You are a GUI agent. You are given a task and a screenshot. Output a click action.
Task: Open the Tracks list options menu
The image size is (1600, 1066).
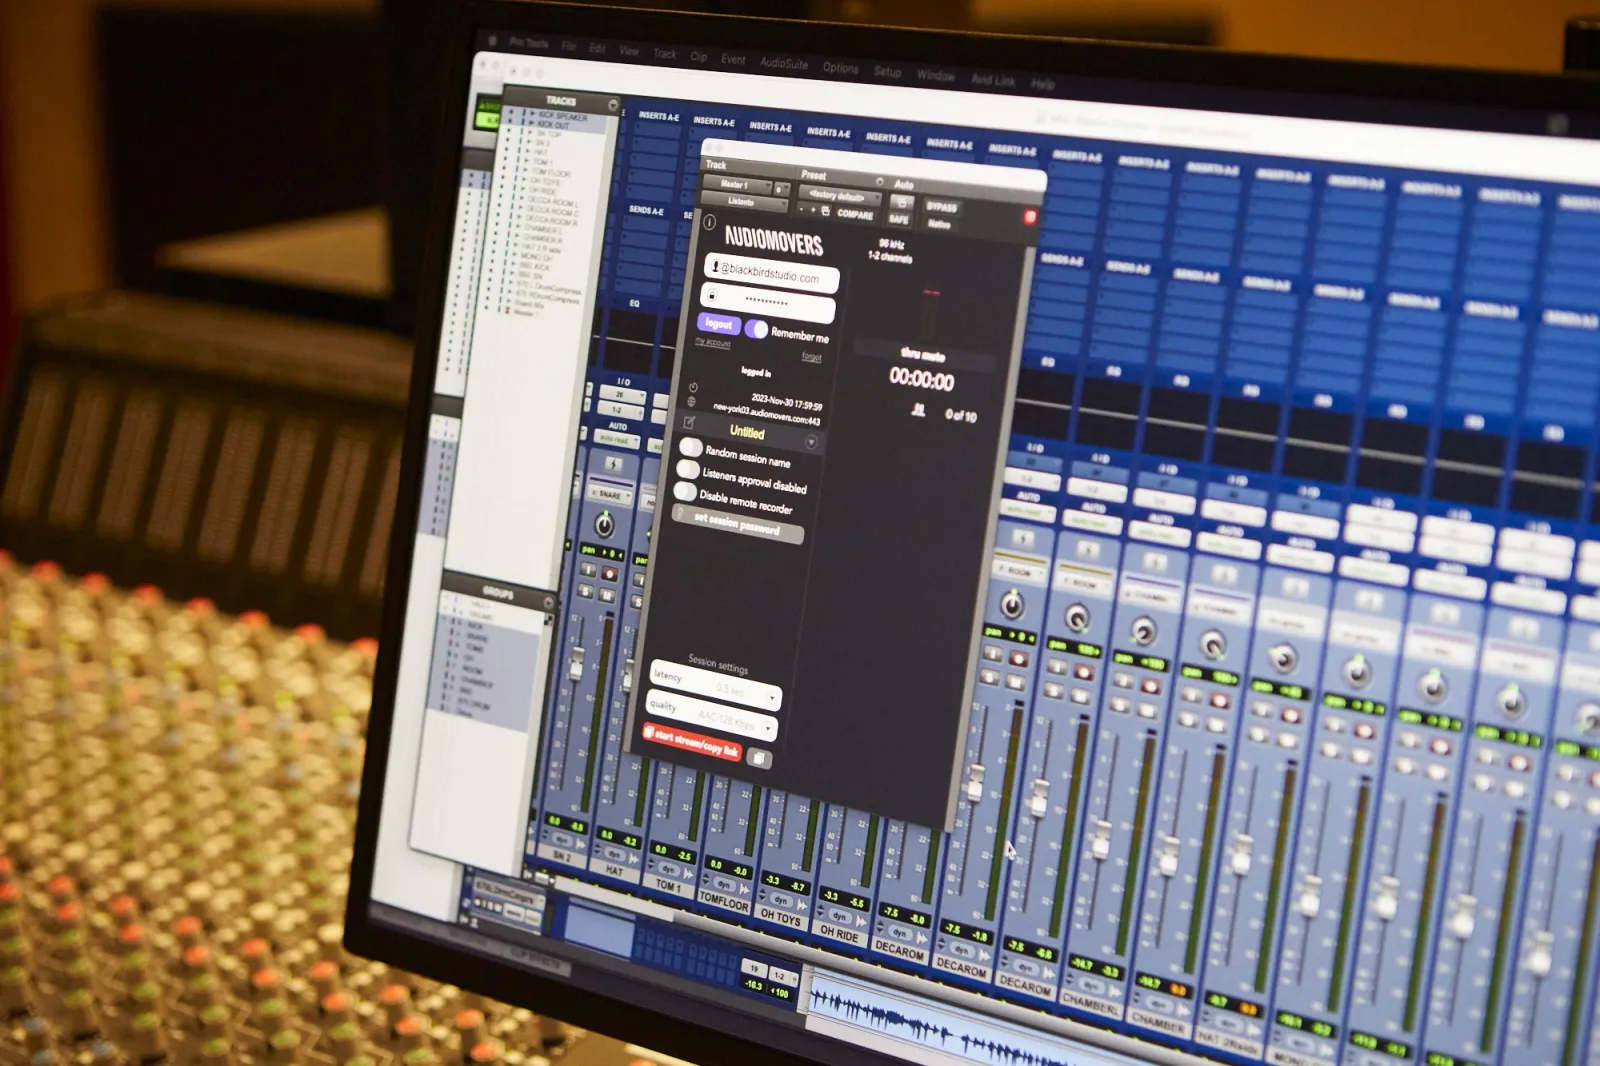point(613,105)
